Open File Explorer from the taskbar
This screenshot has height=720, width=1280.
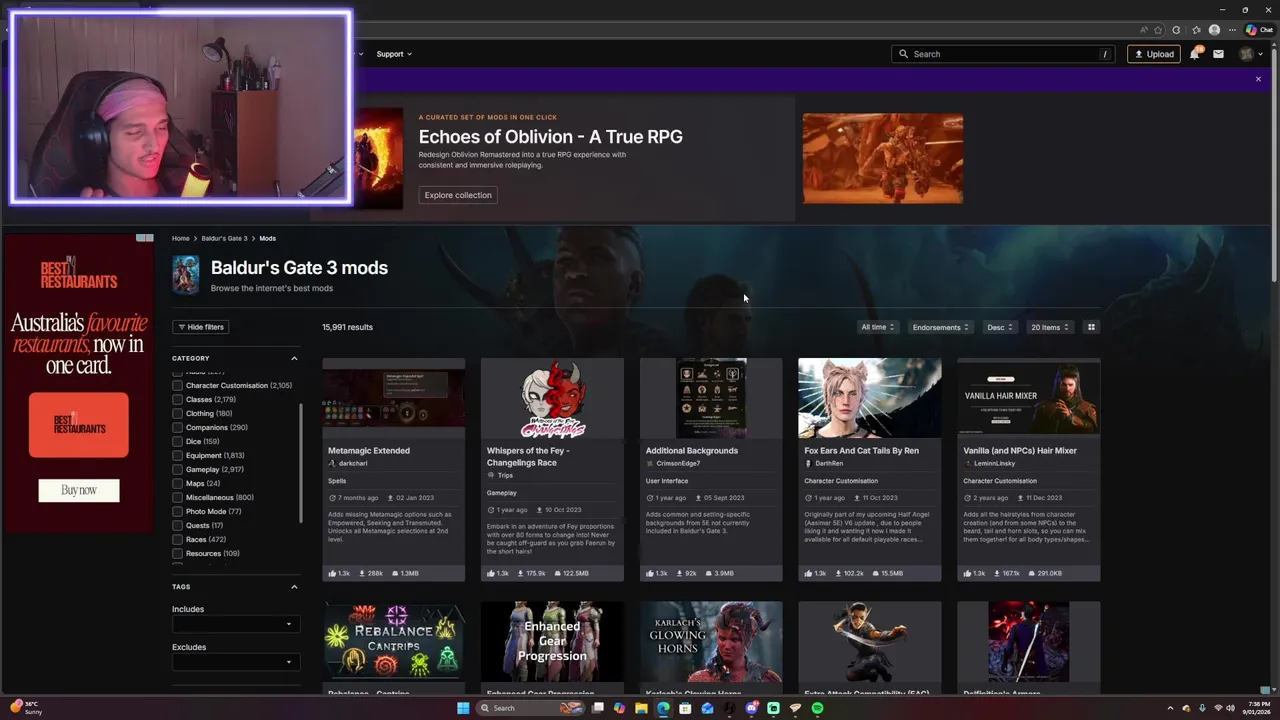(641, 708)
